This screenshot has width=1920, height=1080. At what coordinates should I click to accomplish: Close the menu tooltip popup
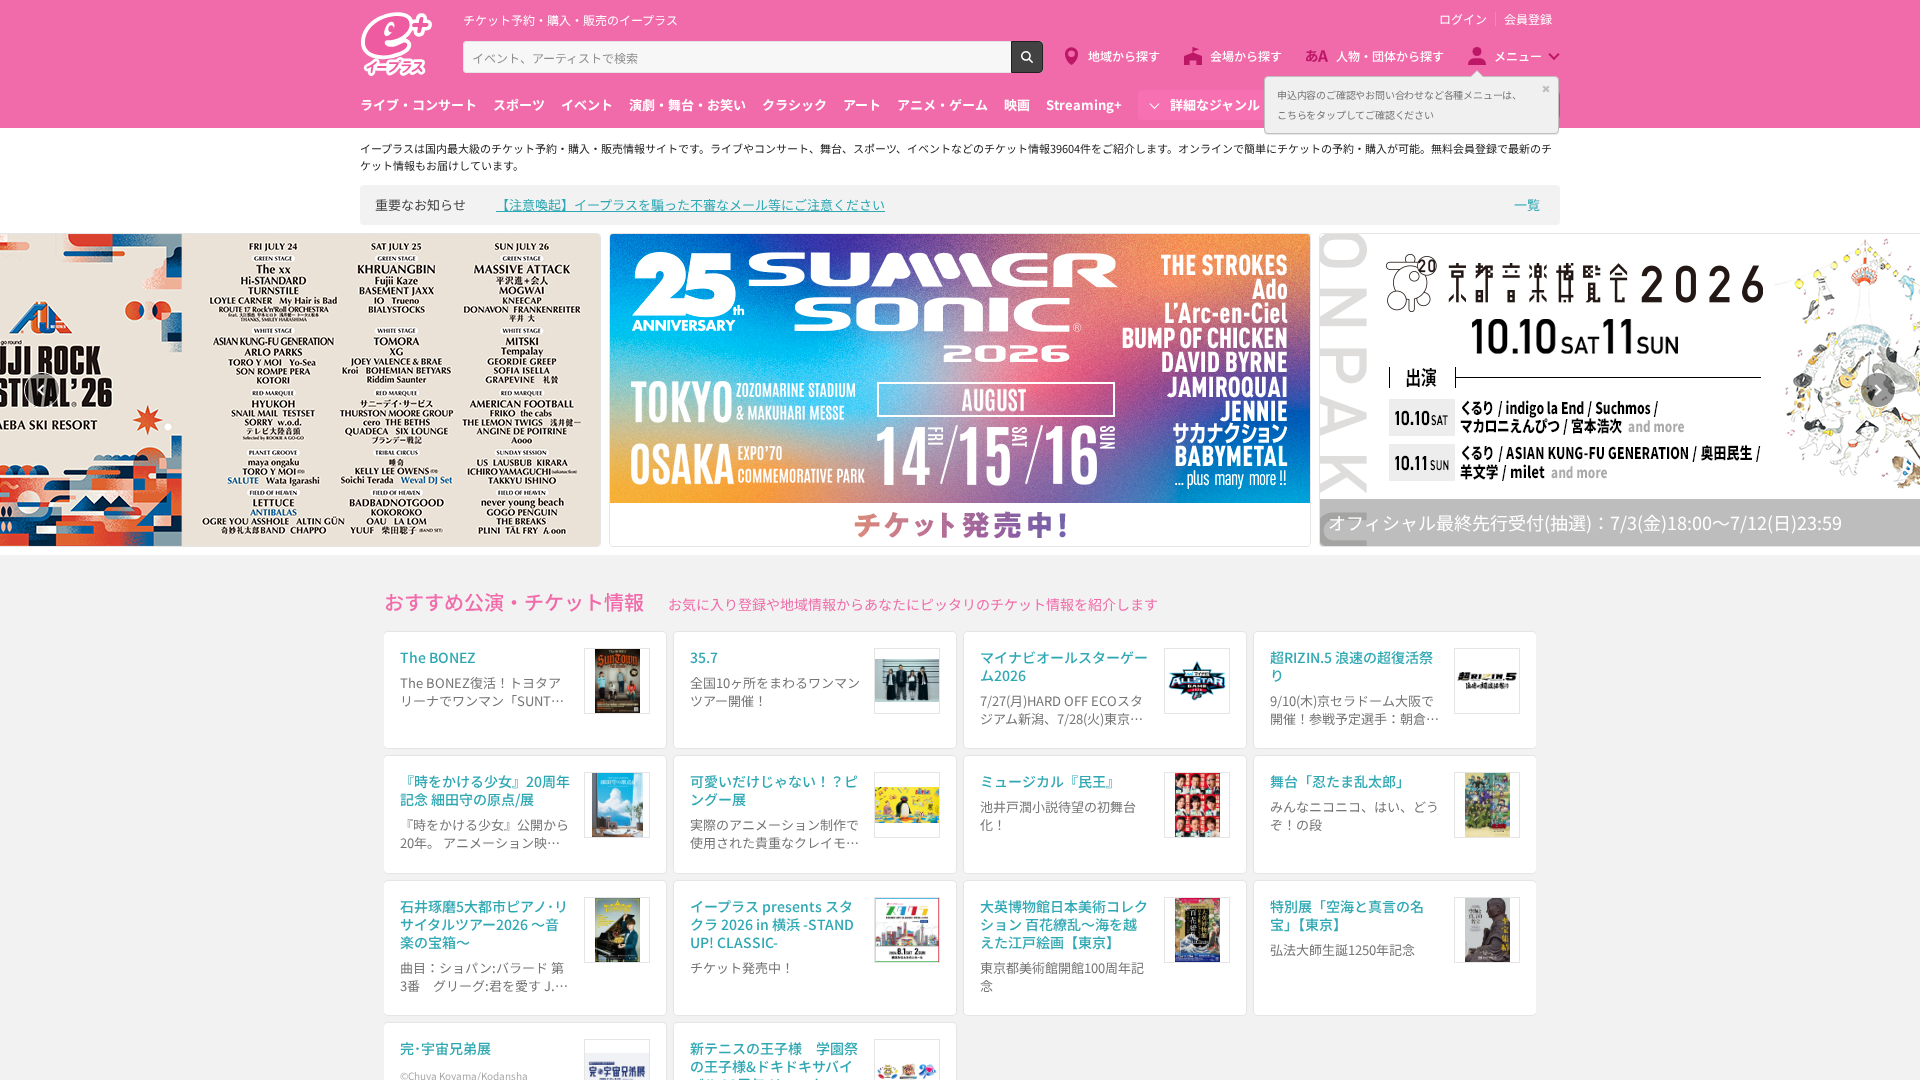[x=1545, y=89]
